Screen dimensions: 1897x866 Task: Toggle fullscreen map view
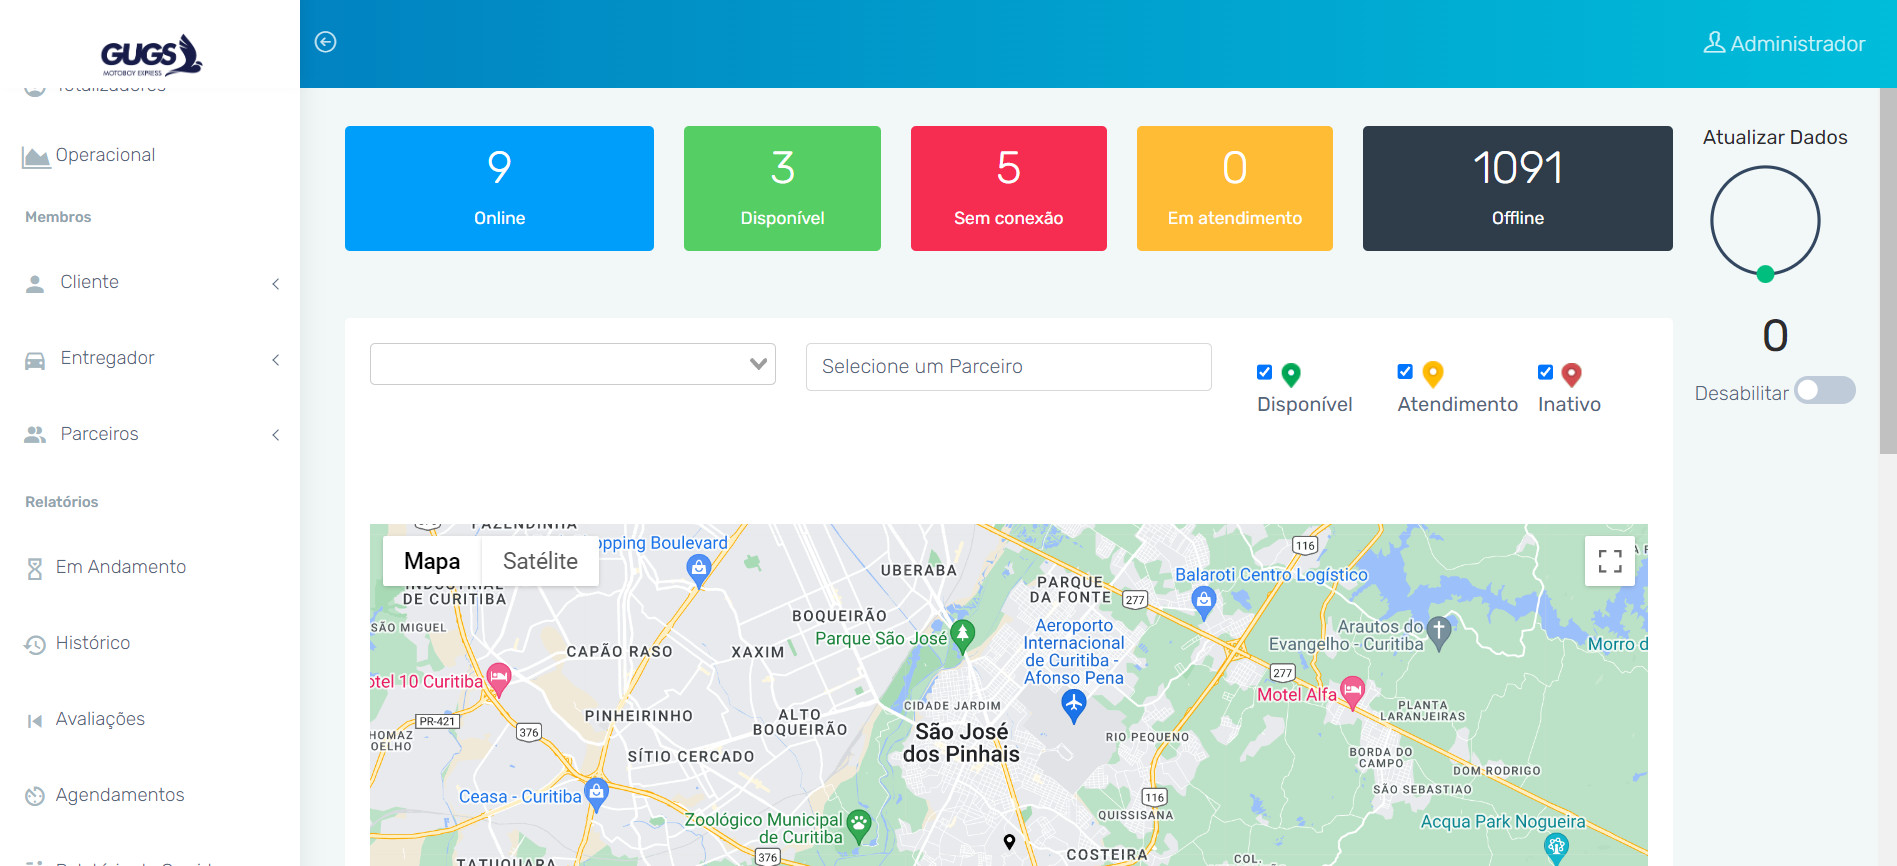[1609, 561]
